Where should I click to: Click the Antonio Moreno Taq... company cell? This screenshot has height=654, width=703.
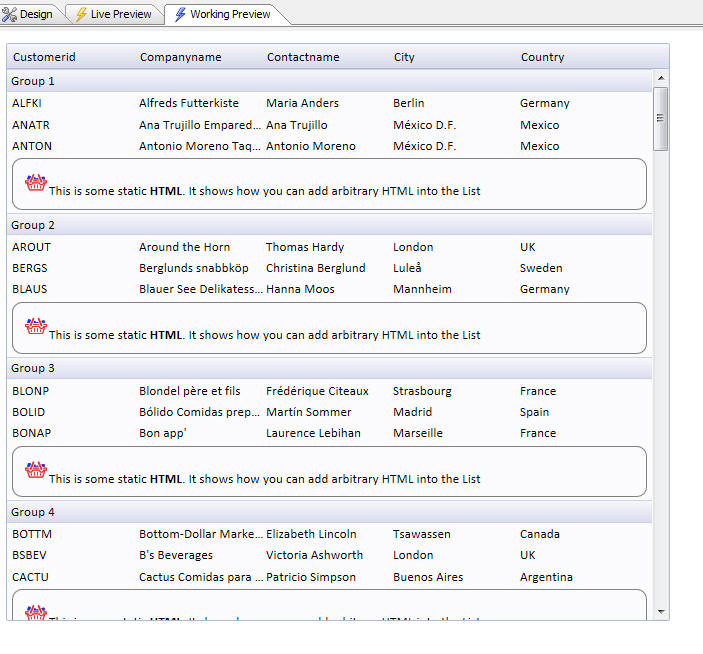click(x=200, y=146)
